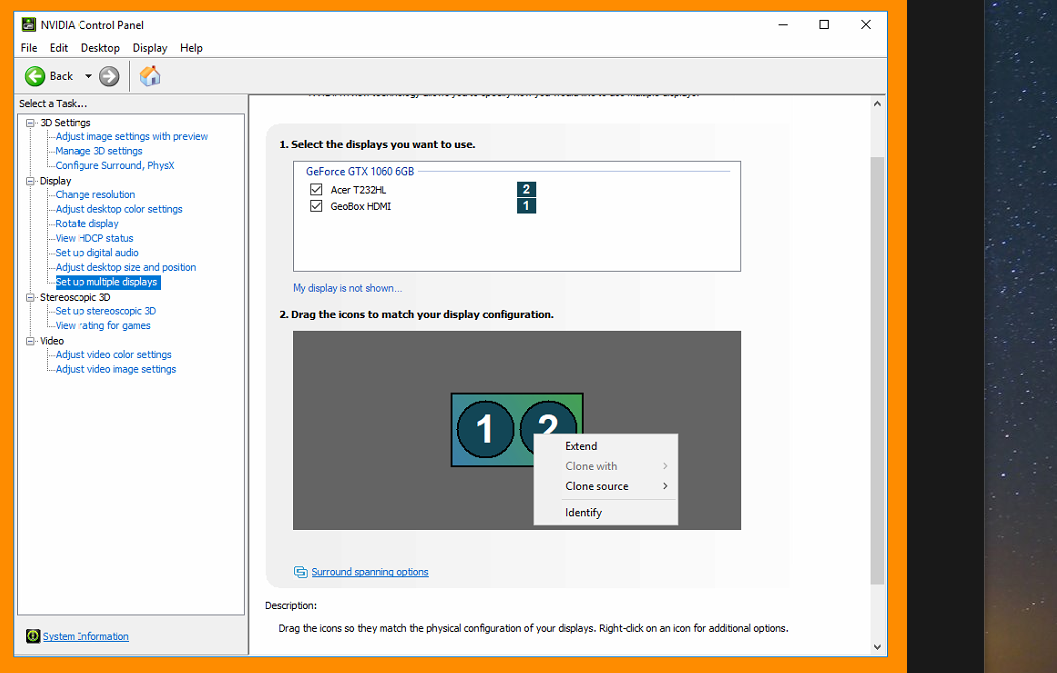
Task: Choose Extend from the context menu
Action: 581,446
